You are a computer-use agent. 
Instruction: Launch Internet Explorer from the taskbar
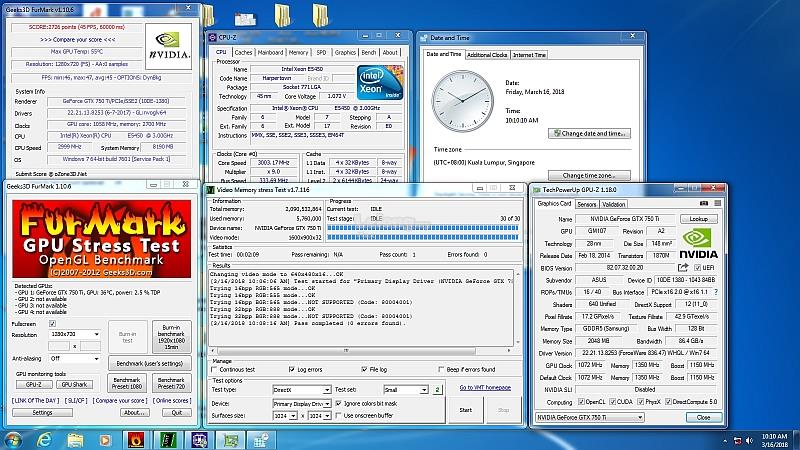44,440
